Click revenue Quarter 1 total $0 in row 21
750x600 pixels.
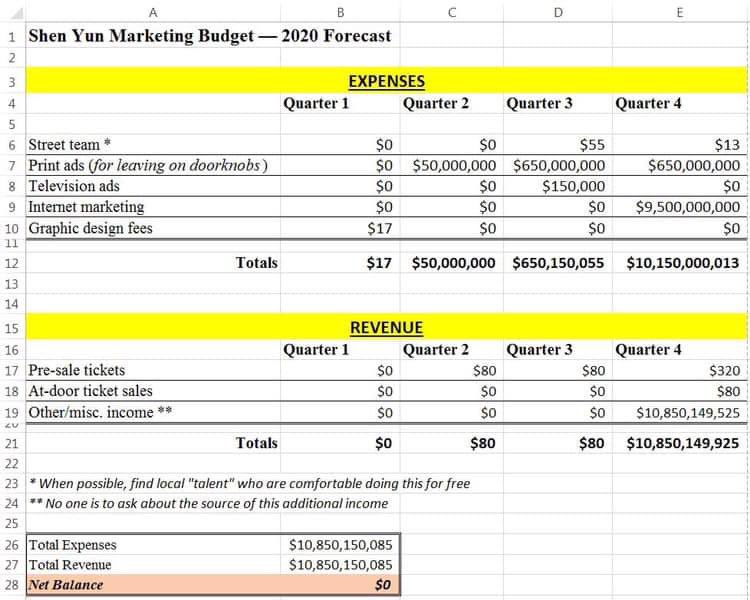pyautogui.click(x=384, y=443)
